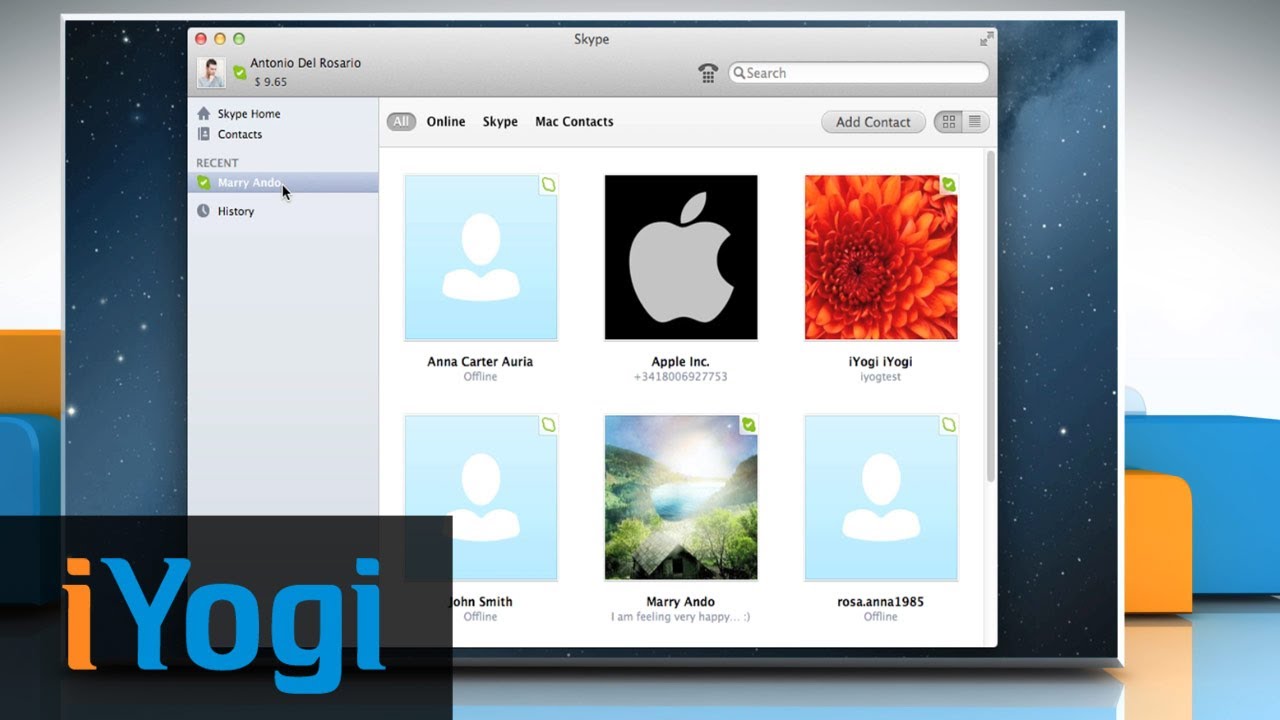The width and height of the screenshot is (1280, 720).
Task: Open History in the sidebar
Action: pos(236,211)
